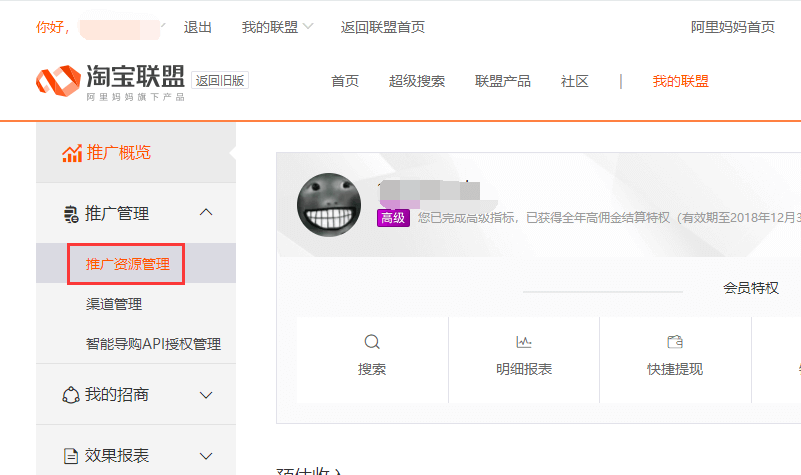Click the 退出 logout link
The width and height of the screenshot is (801, 475).
198,27
